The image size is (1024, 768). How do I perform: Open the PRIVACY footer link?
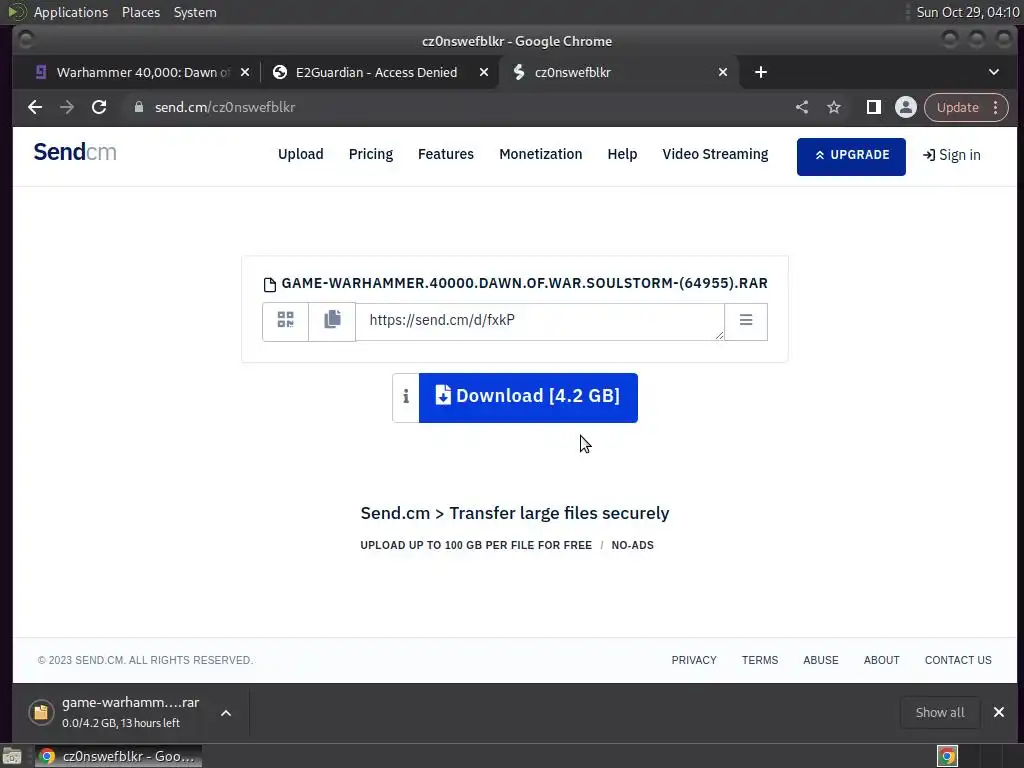tap(694, 660)
